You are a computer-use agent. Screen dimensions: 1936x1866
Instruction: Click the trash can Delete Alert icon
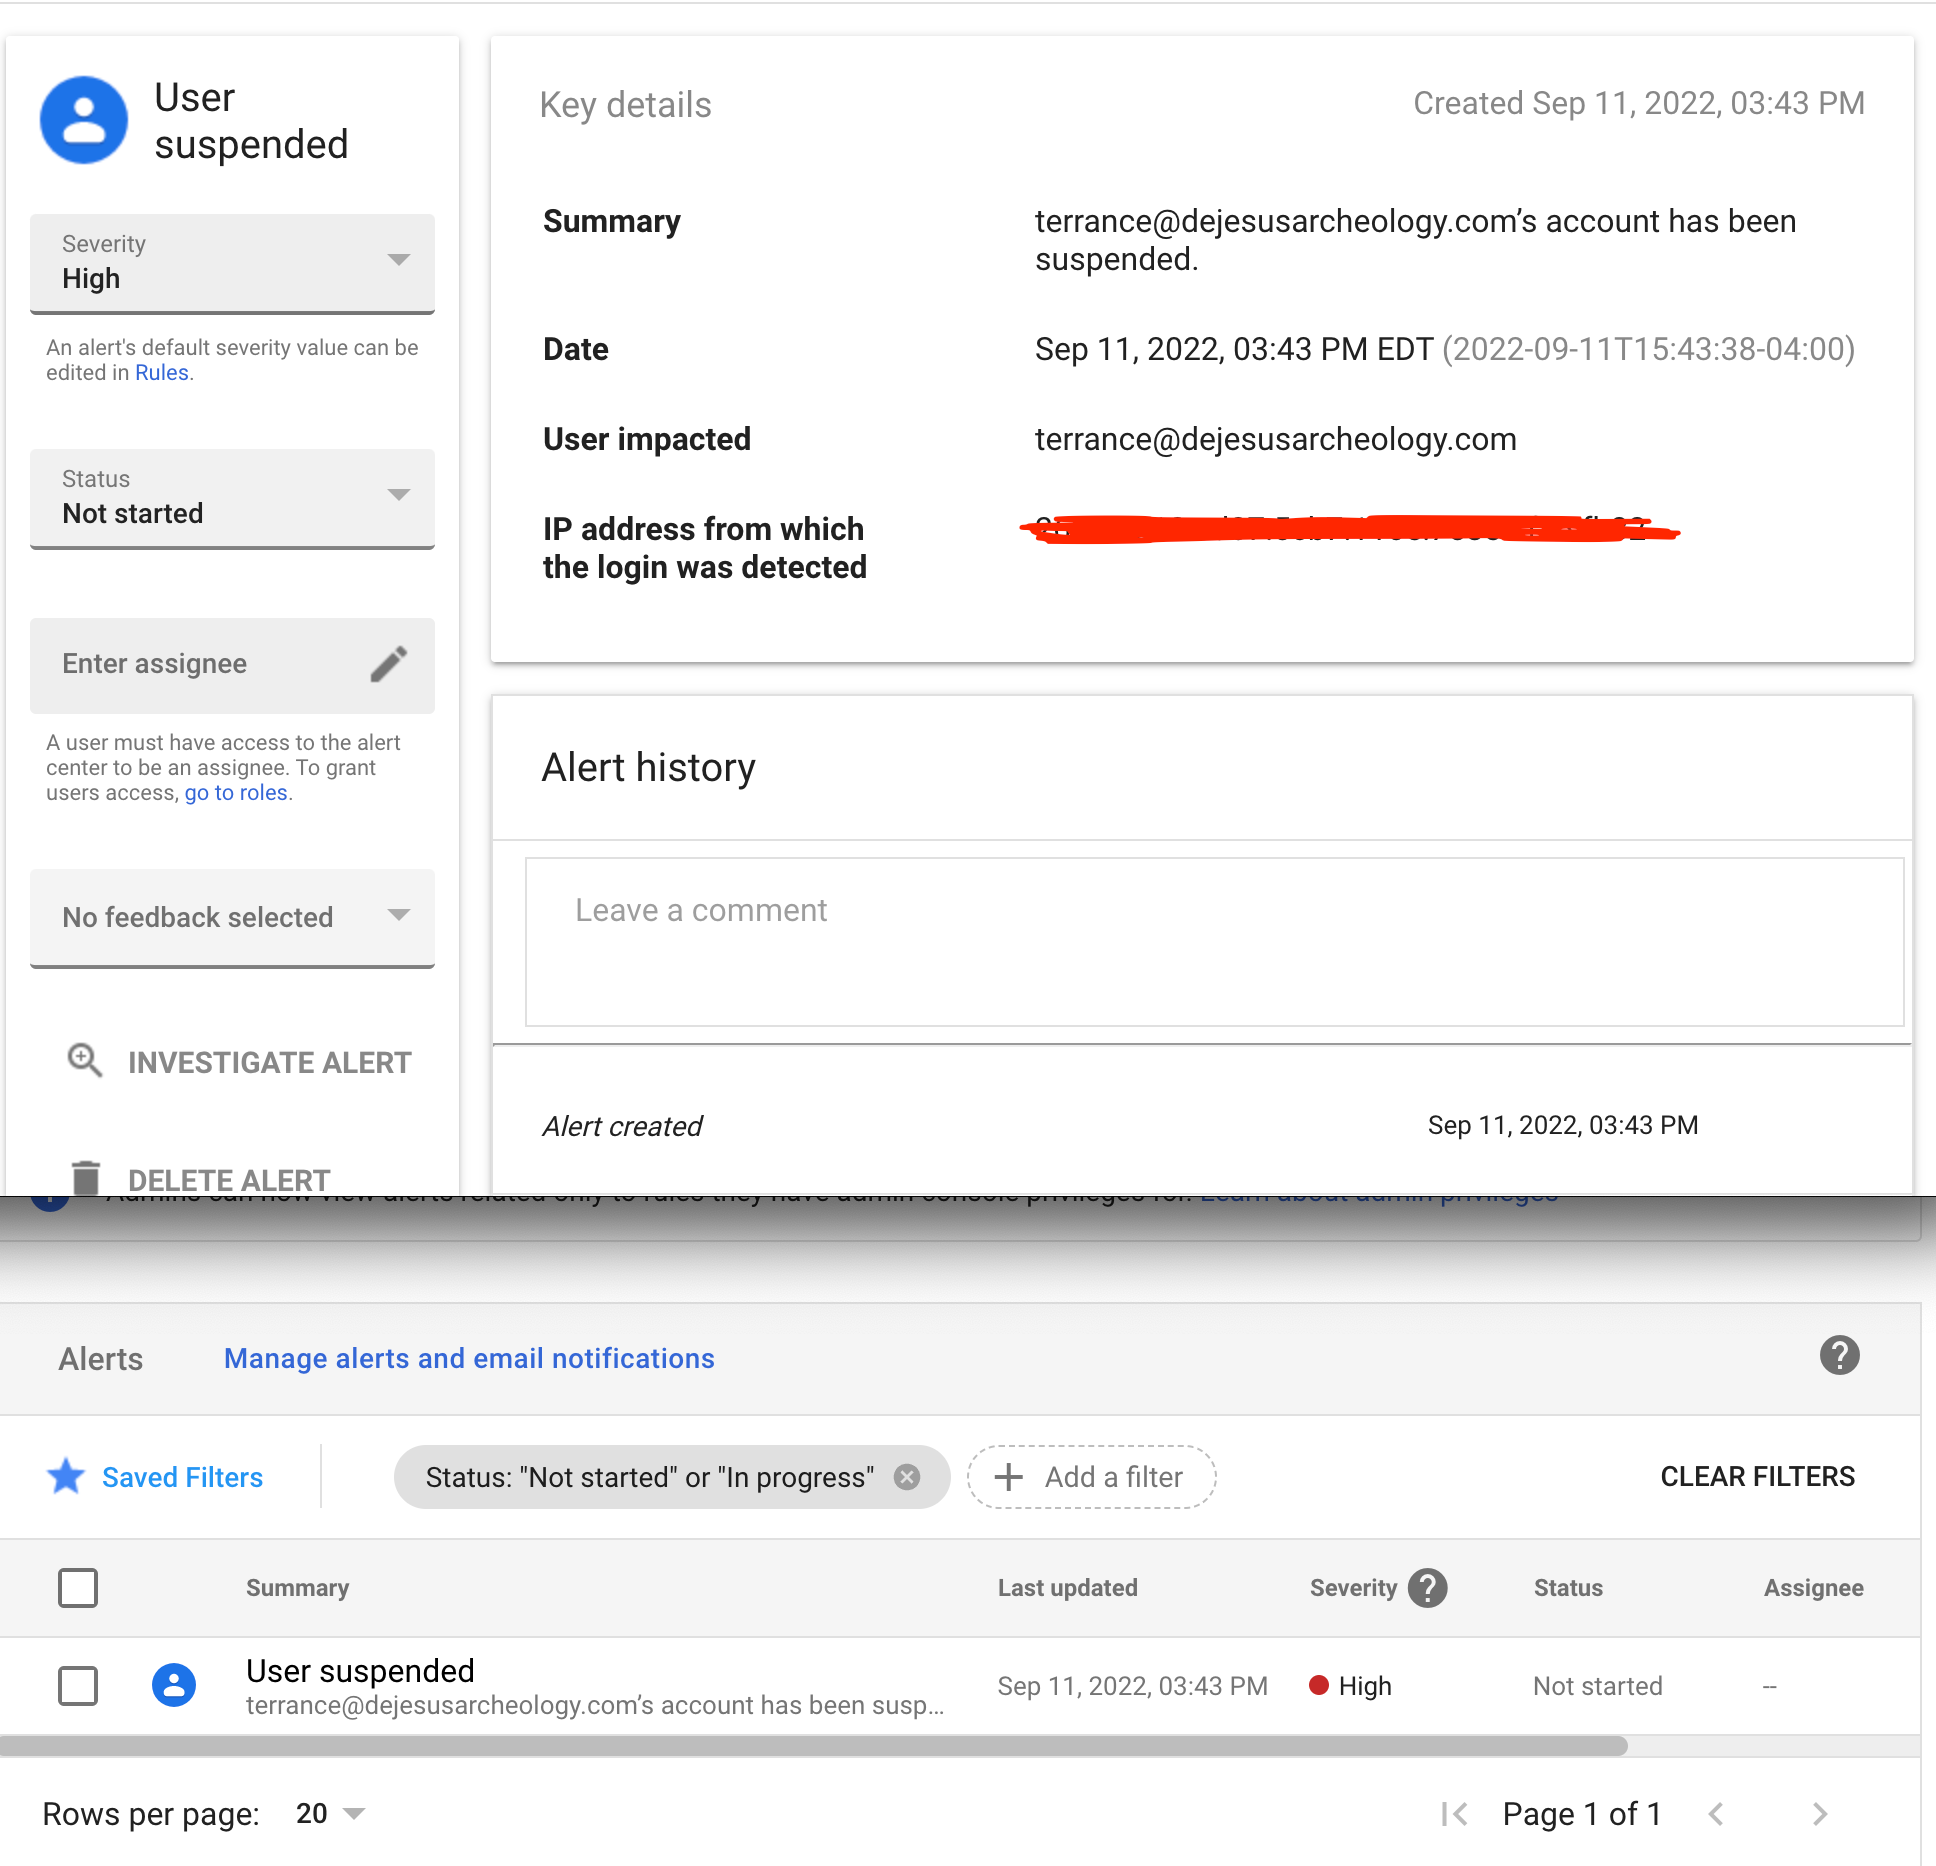[86, 1178]
